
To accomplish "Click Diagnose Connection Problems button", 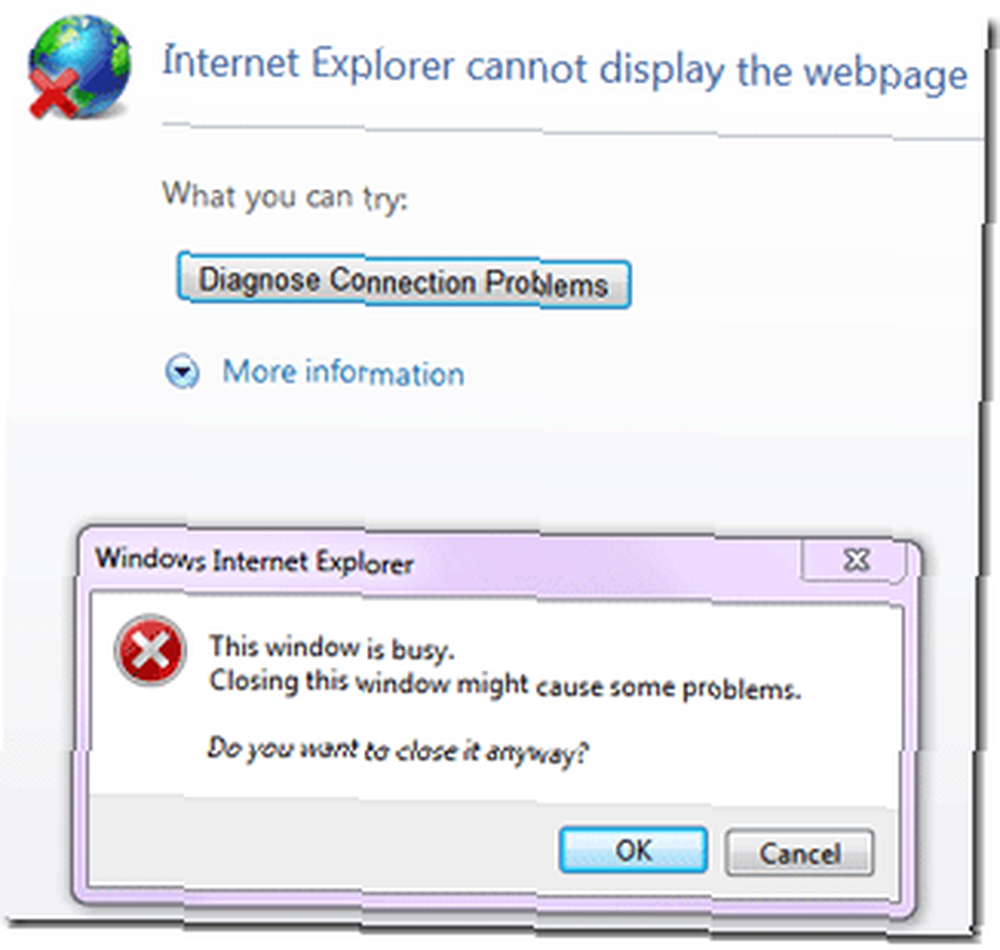I will (x=404, y=281).
